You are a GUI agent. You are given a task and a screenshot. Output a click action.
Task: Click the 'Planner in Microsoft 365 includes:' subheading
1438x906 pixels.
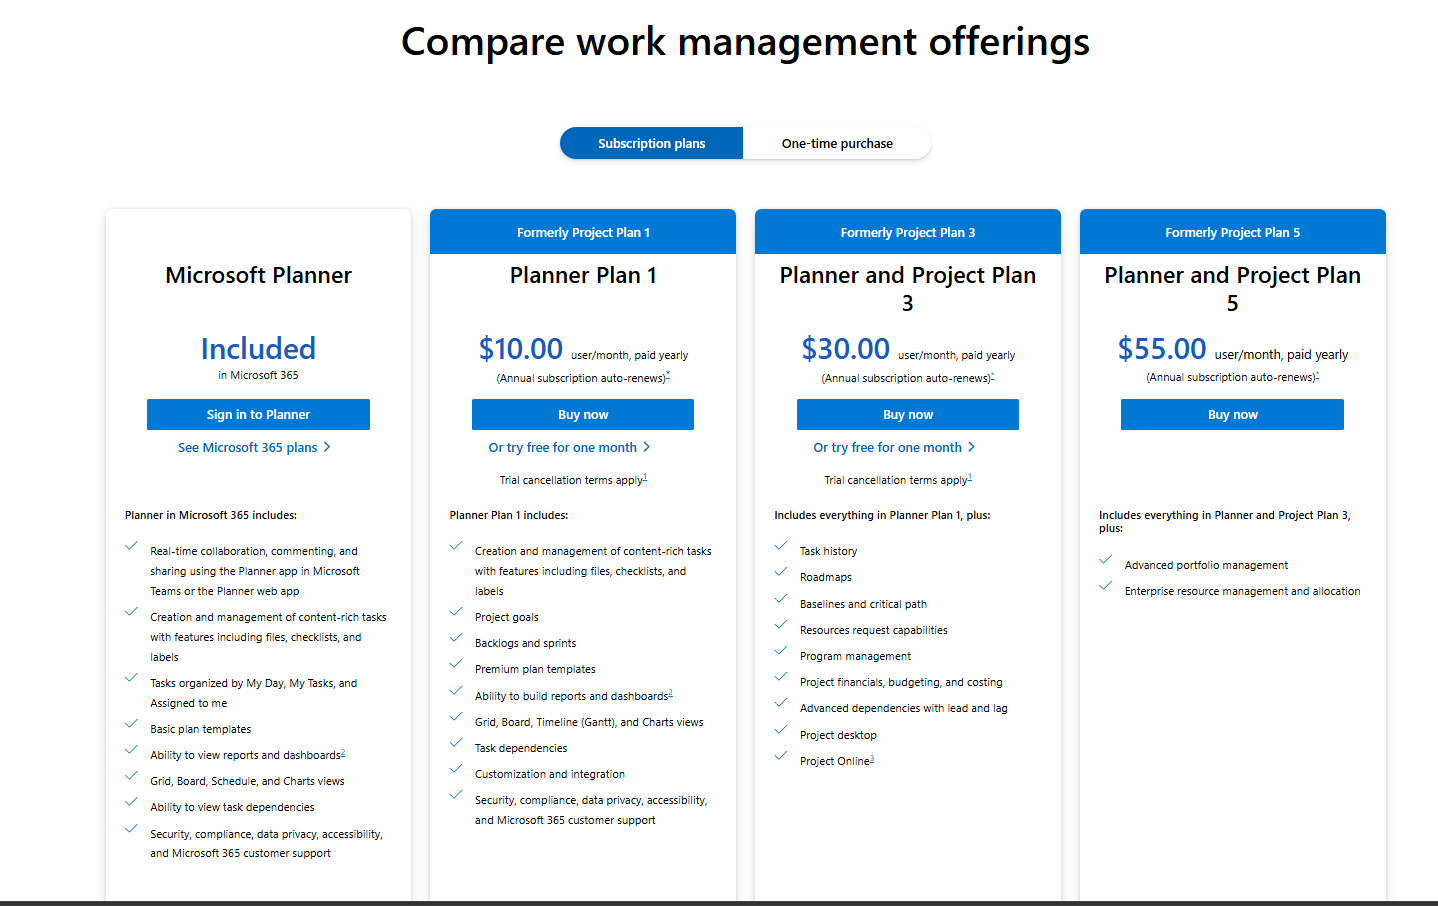point(211,515)
